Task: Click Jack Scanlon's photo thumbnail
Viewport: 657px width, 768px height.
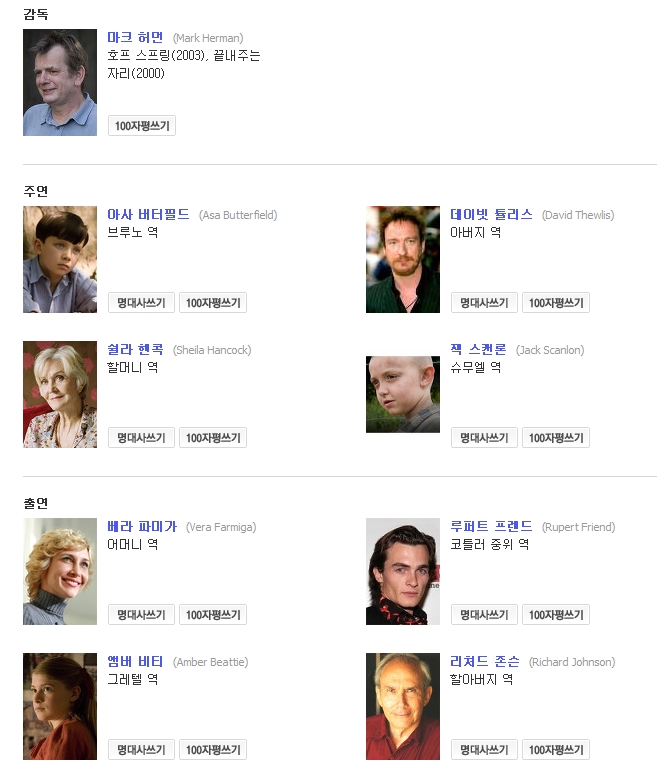Action: click(x=403, y=394)
